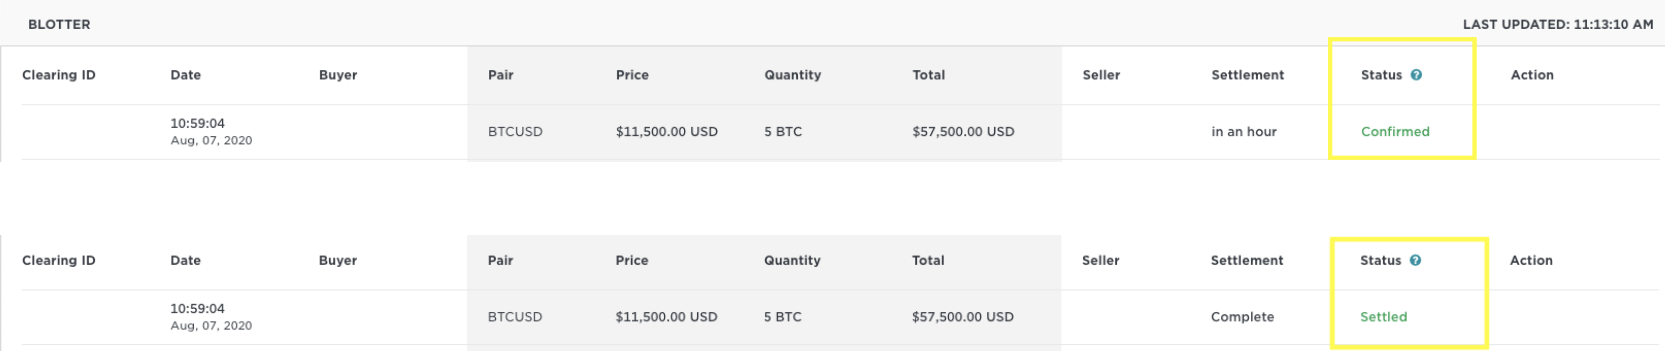Click the Settlement header in top table
Viewport: 1676px width, 360px height.
click(1248, 75)
